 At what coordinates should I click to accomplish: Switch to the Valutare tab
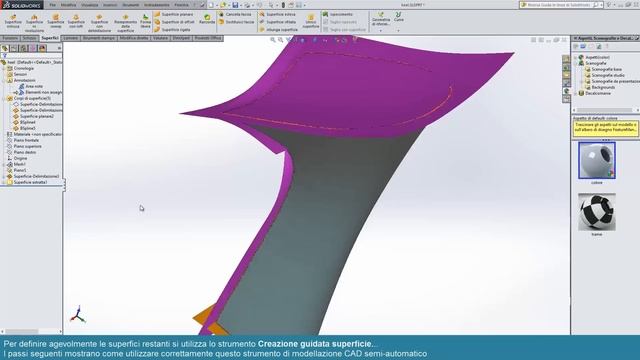[x=160, y=38]
